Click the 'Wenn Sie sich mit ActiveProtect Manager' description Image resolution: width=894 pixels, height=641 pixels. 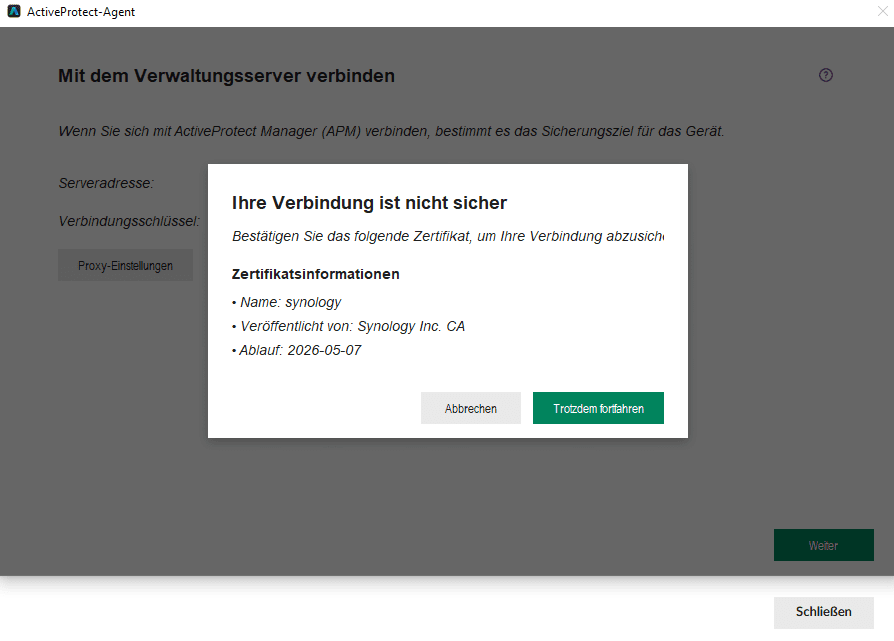click(391, 131)
